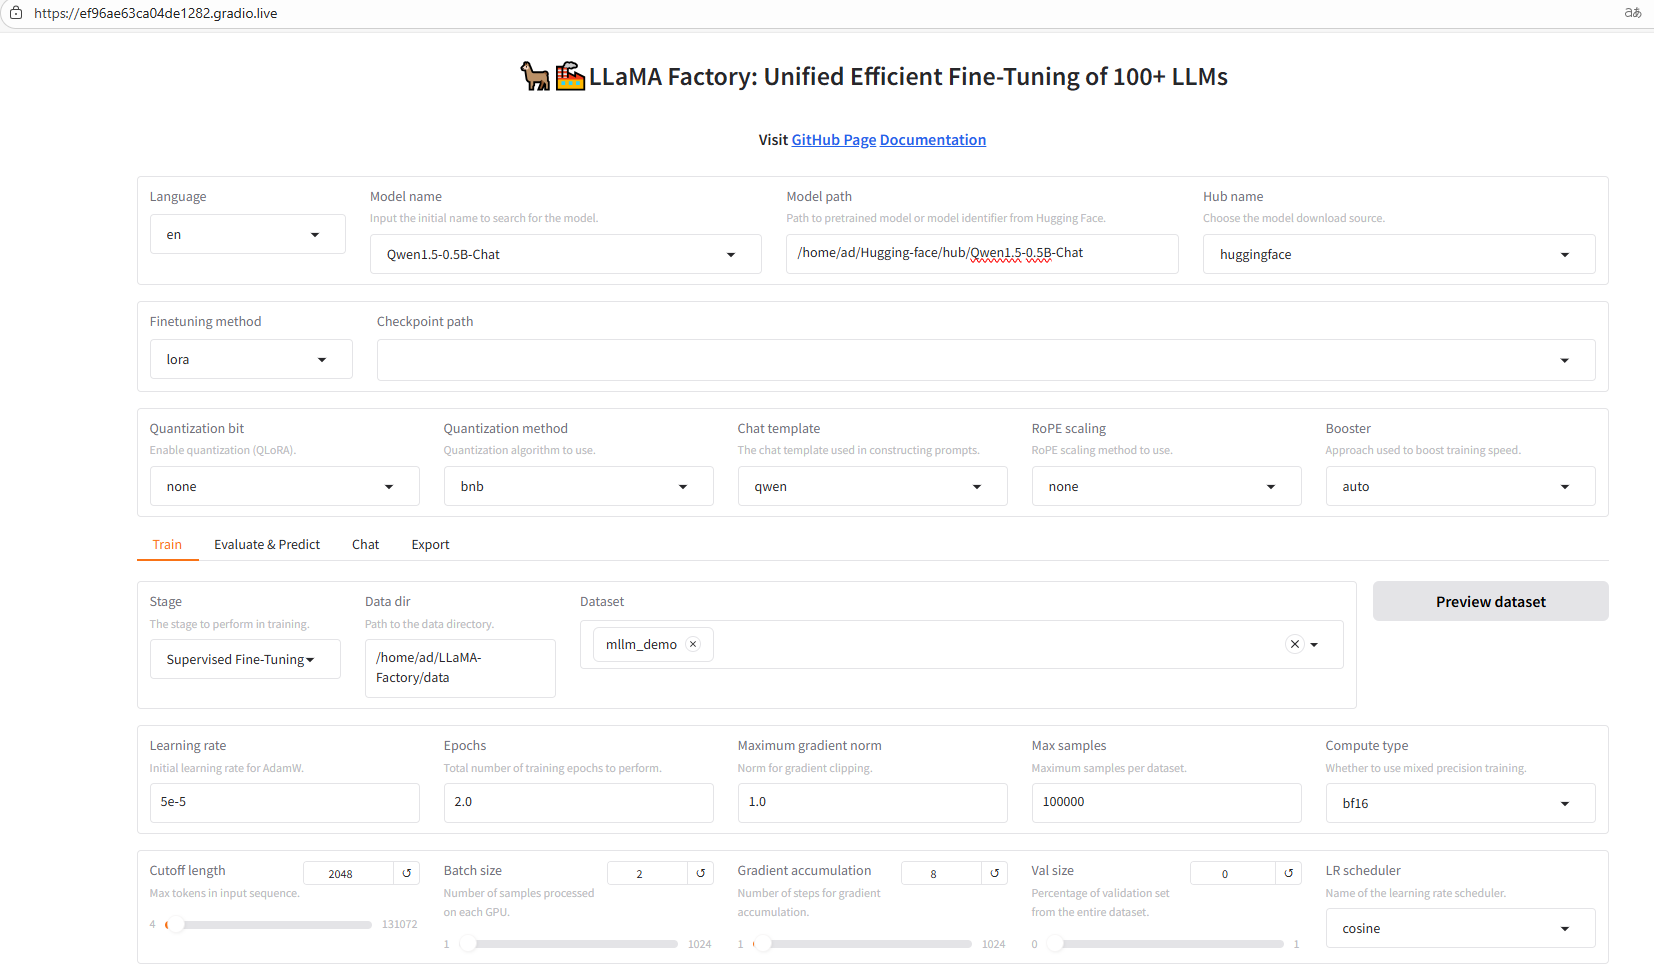The image size is (1654, 976).
Task: Click the Max samples input field
Action: [x=1166, y=802]
